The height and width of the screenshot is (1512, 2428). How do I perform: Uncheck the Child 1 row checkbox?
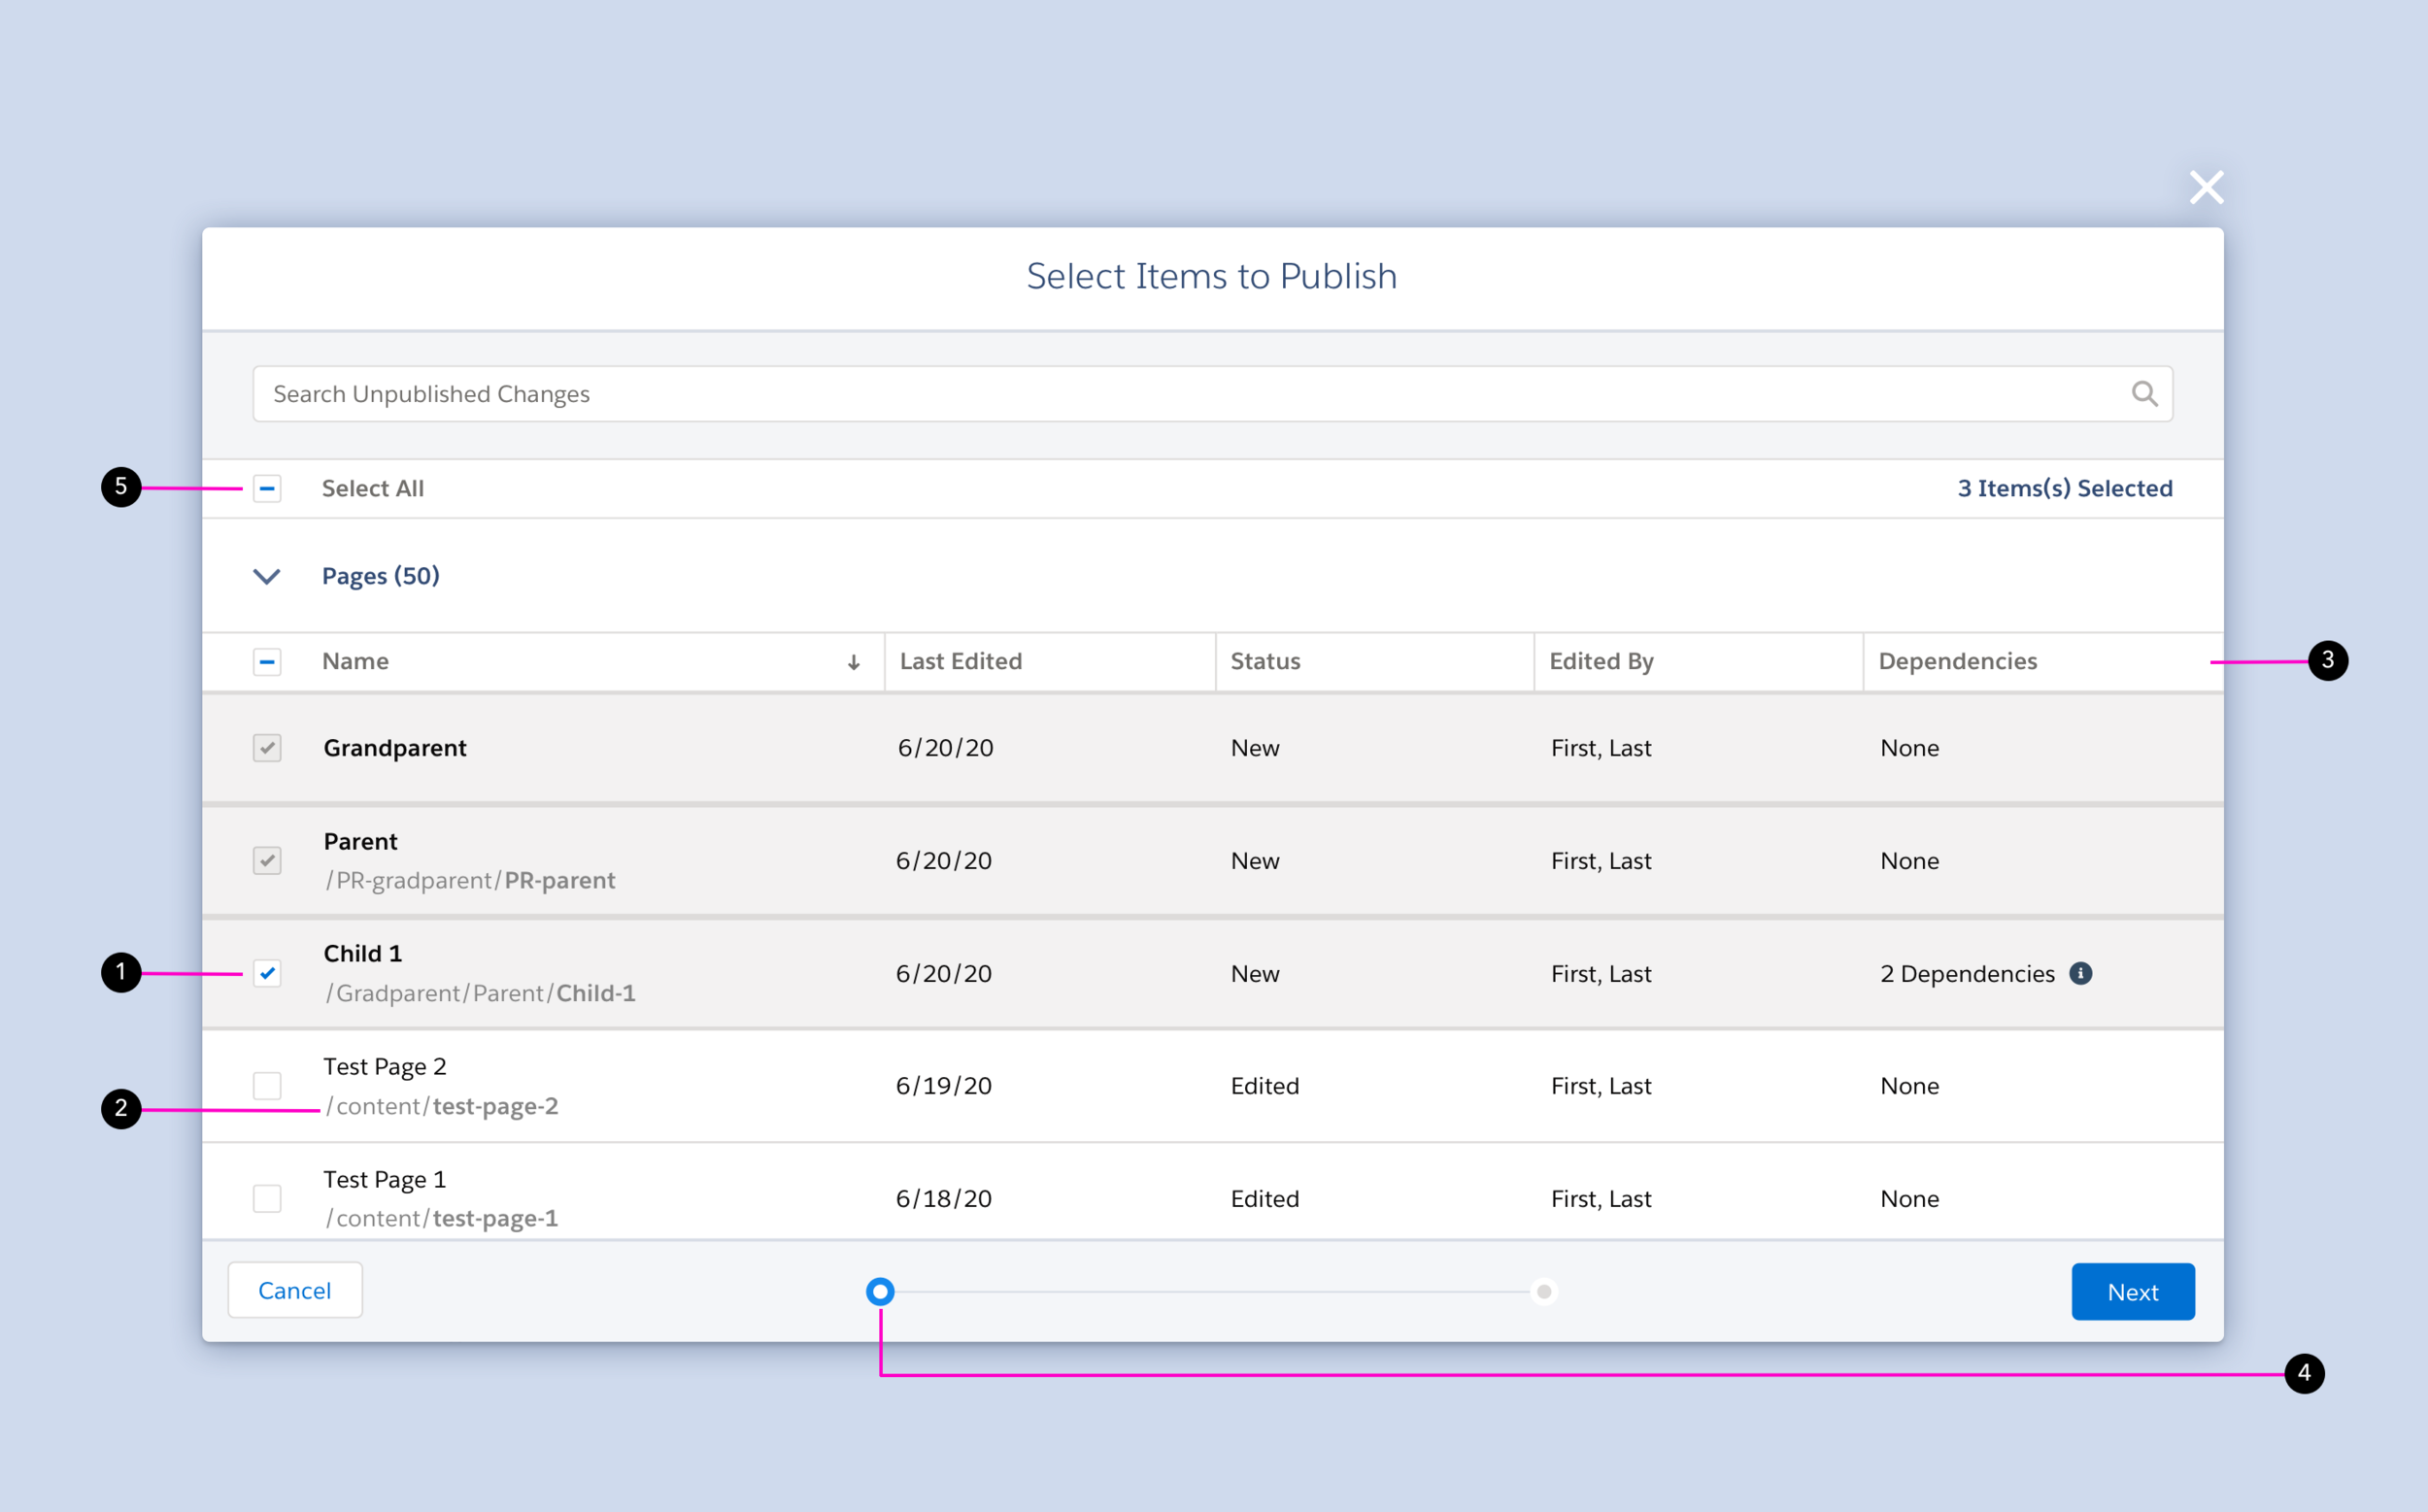(267, 973)
